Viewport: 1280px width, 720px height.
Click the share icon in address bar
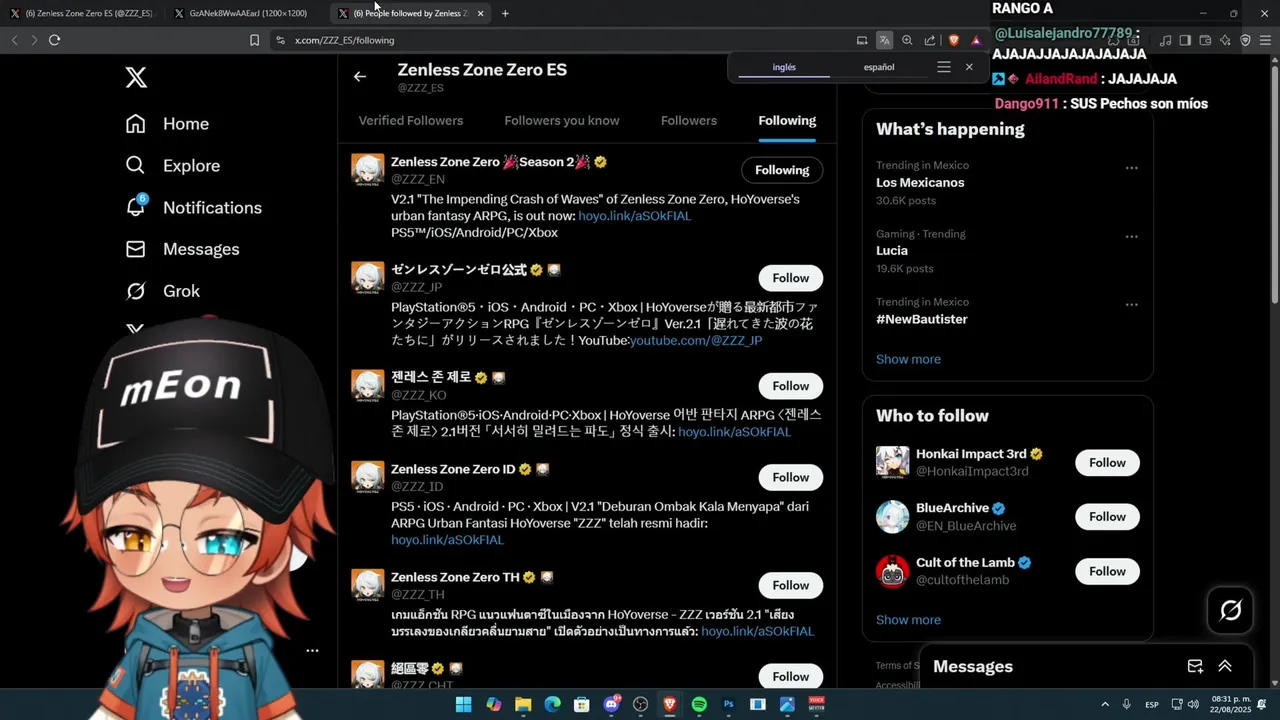[x=930, y=40]
